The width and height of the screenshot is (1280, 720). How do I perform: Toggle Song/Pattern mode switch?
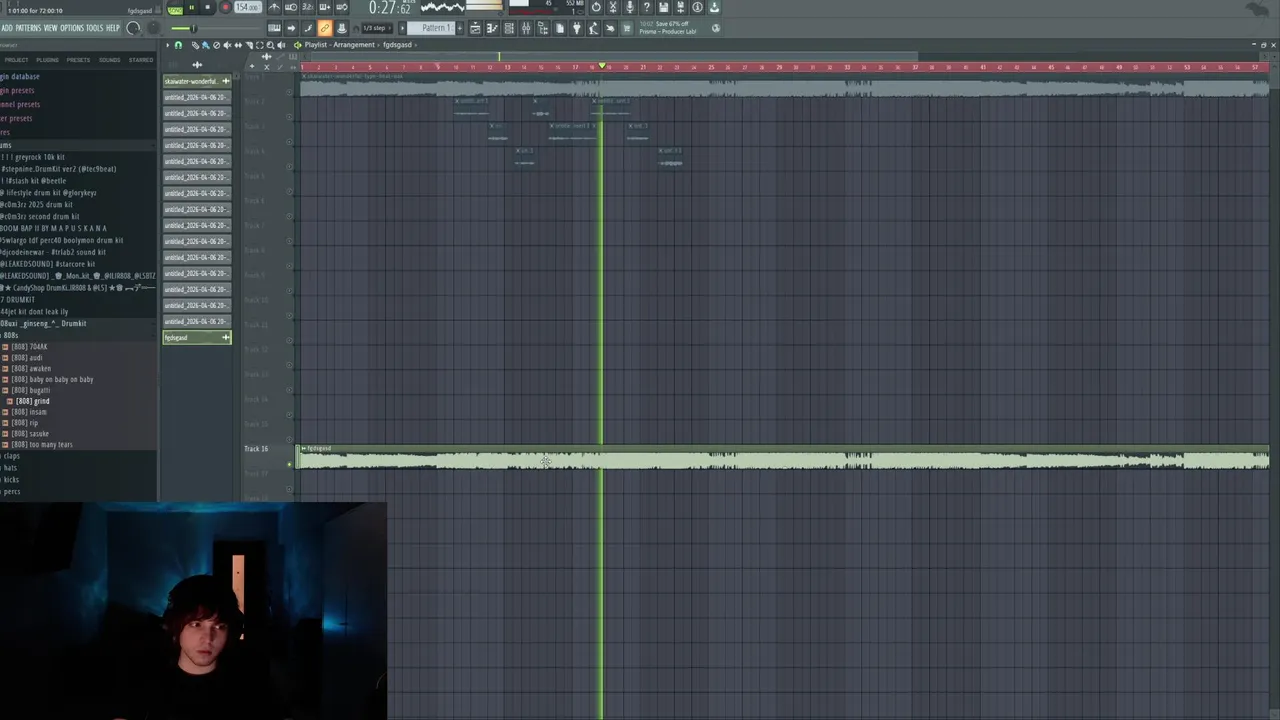(x=175, y=8)
